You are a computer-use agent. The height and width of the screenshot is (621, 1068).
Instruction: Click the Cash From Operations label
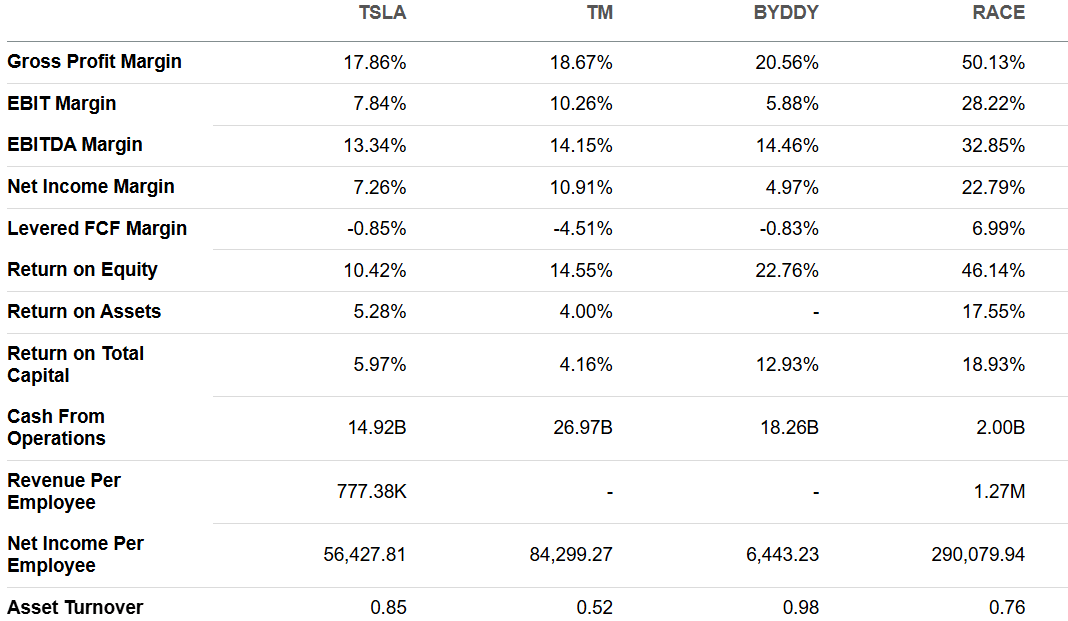56,428
